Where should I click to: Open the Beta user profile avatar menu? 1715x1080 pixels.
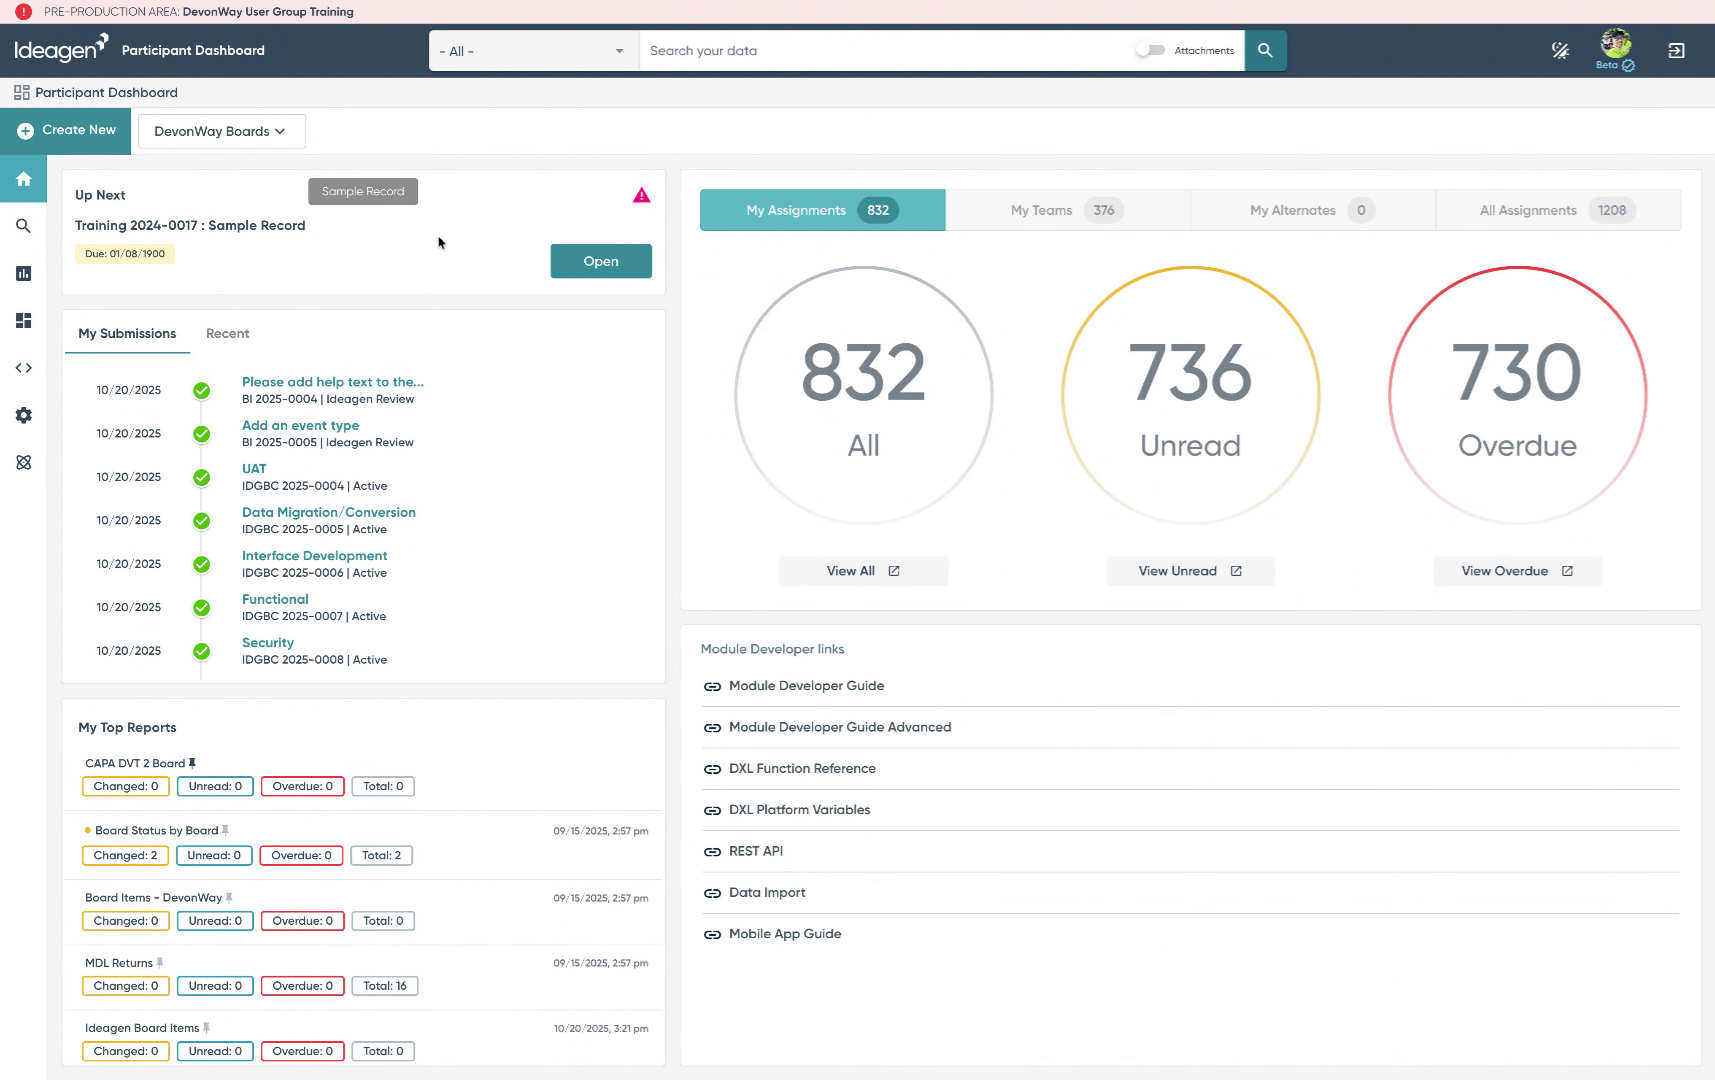point(1615,49)
